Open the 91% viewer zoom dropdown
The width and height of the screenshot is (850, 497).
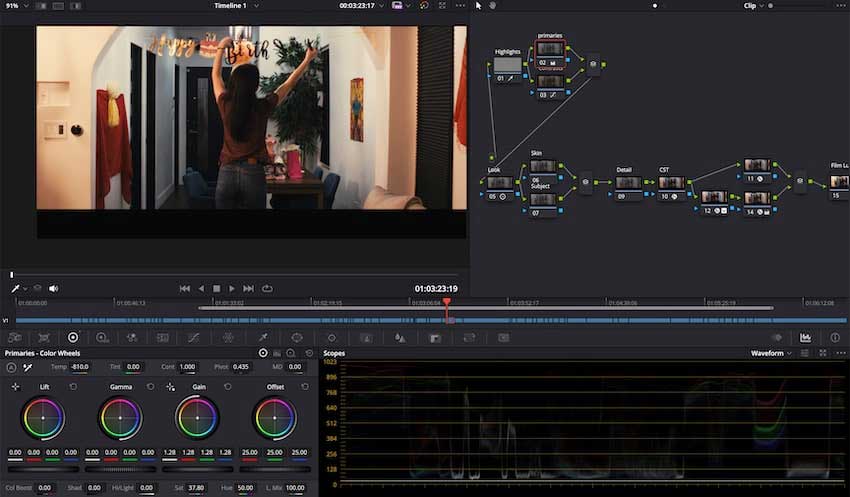tap(17, 5)
